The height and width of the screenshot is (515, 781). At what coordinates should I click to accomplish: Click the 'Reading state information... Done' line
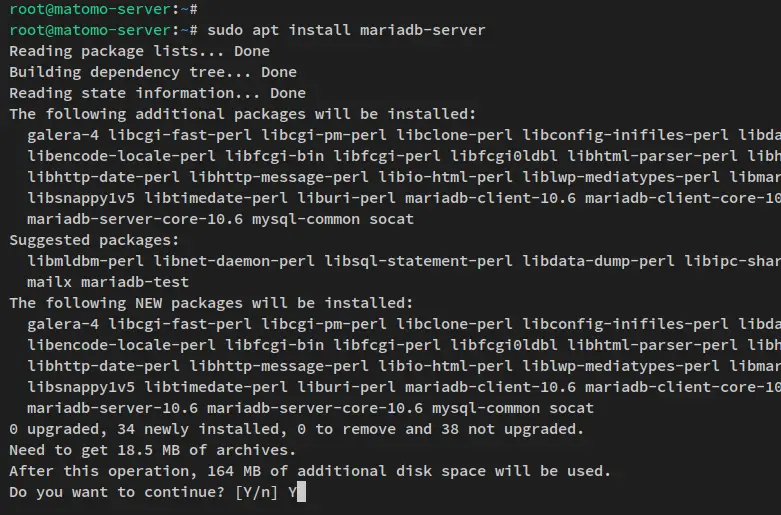(x=157, y=93)
